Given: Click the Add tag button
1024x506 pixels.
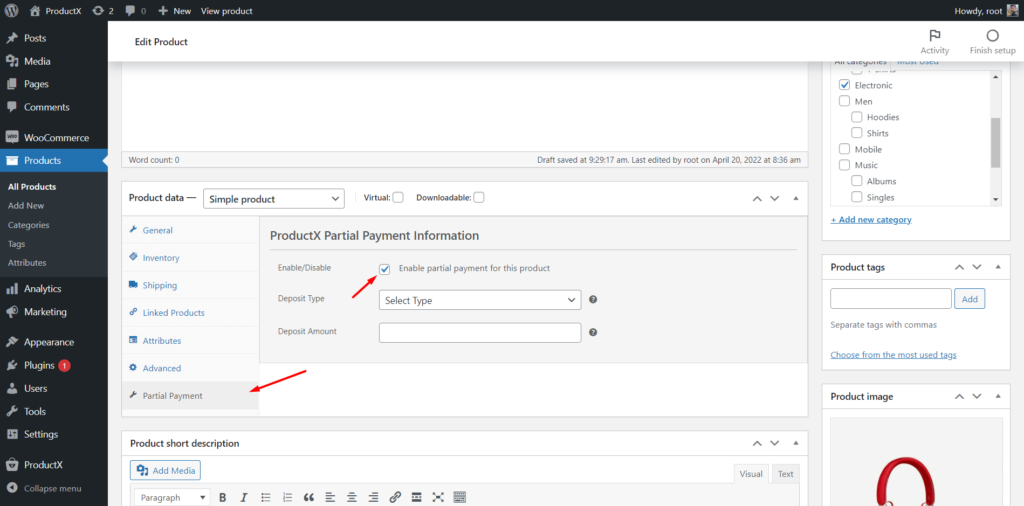Looking at the screenshot, I should 970,299.
